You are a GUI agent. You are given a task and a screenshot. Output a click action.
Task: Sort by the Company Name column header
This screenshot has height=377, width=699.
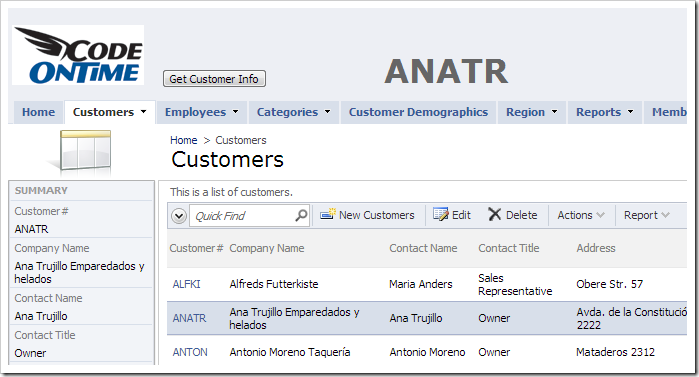point(267,248)
